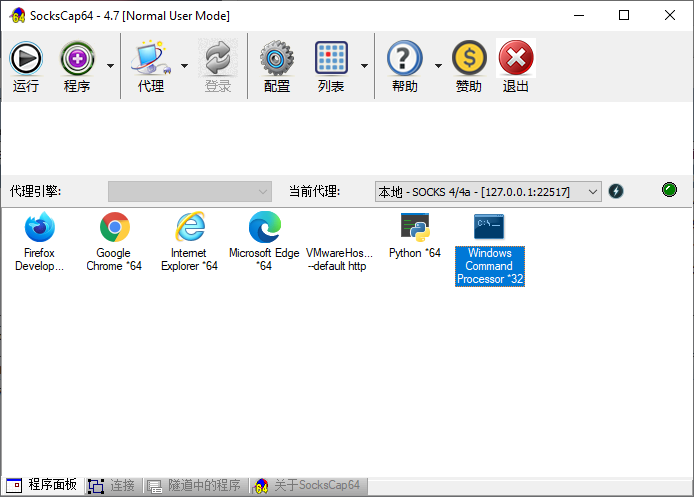Close the SocksCap64 window
This screenshot has height=497, width=694.
(x=670, y=15)
